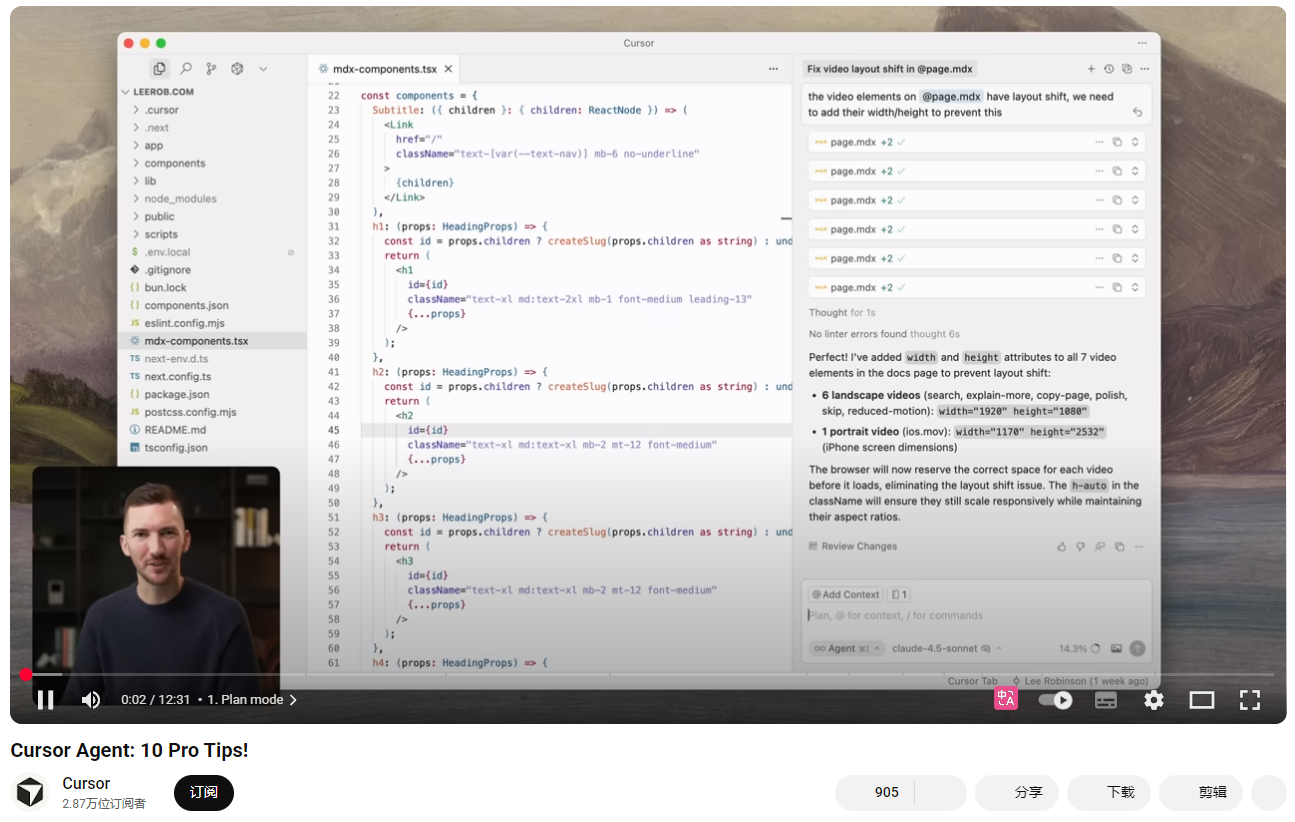
Task: Click the pink translate captions icon
Action: click(x=1005, y=700)
